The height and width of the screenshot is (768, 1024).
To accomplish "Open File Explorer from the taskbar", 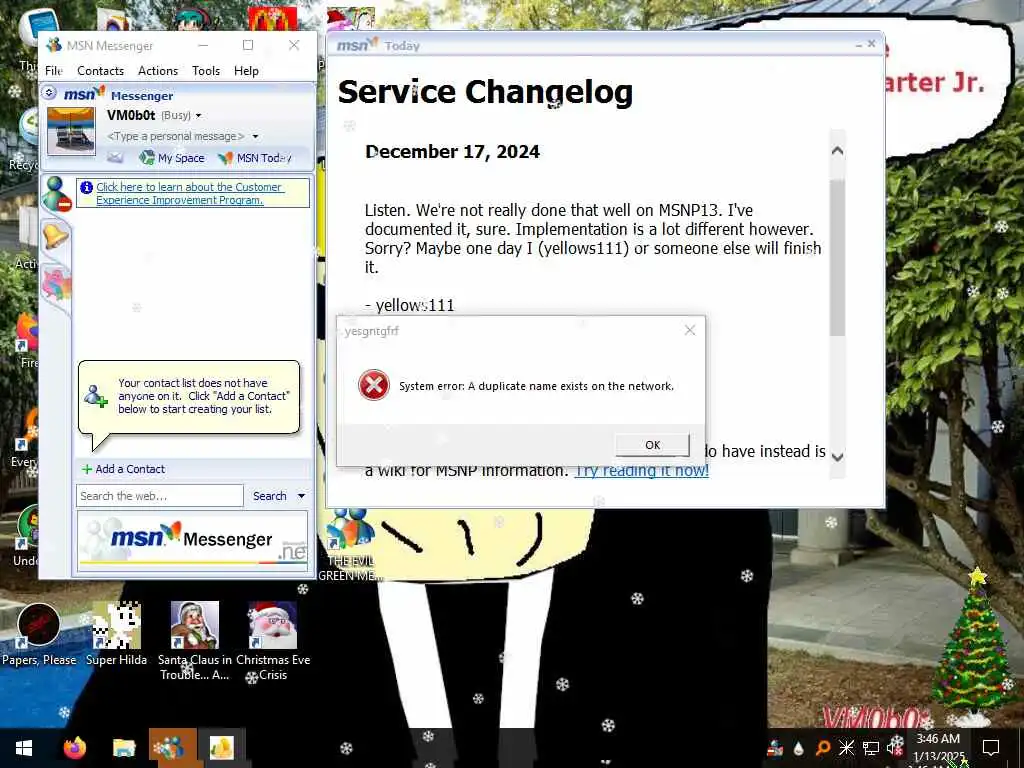I will 123,748.
